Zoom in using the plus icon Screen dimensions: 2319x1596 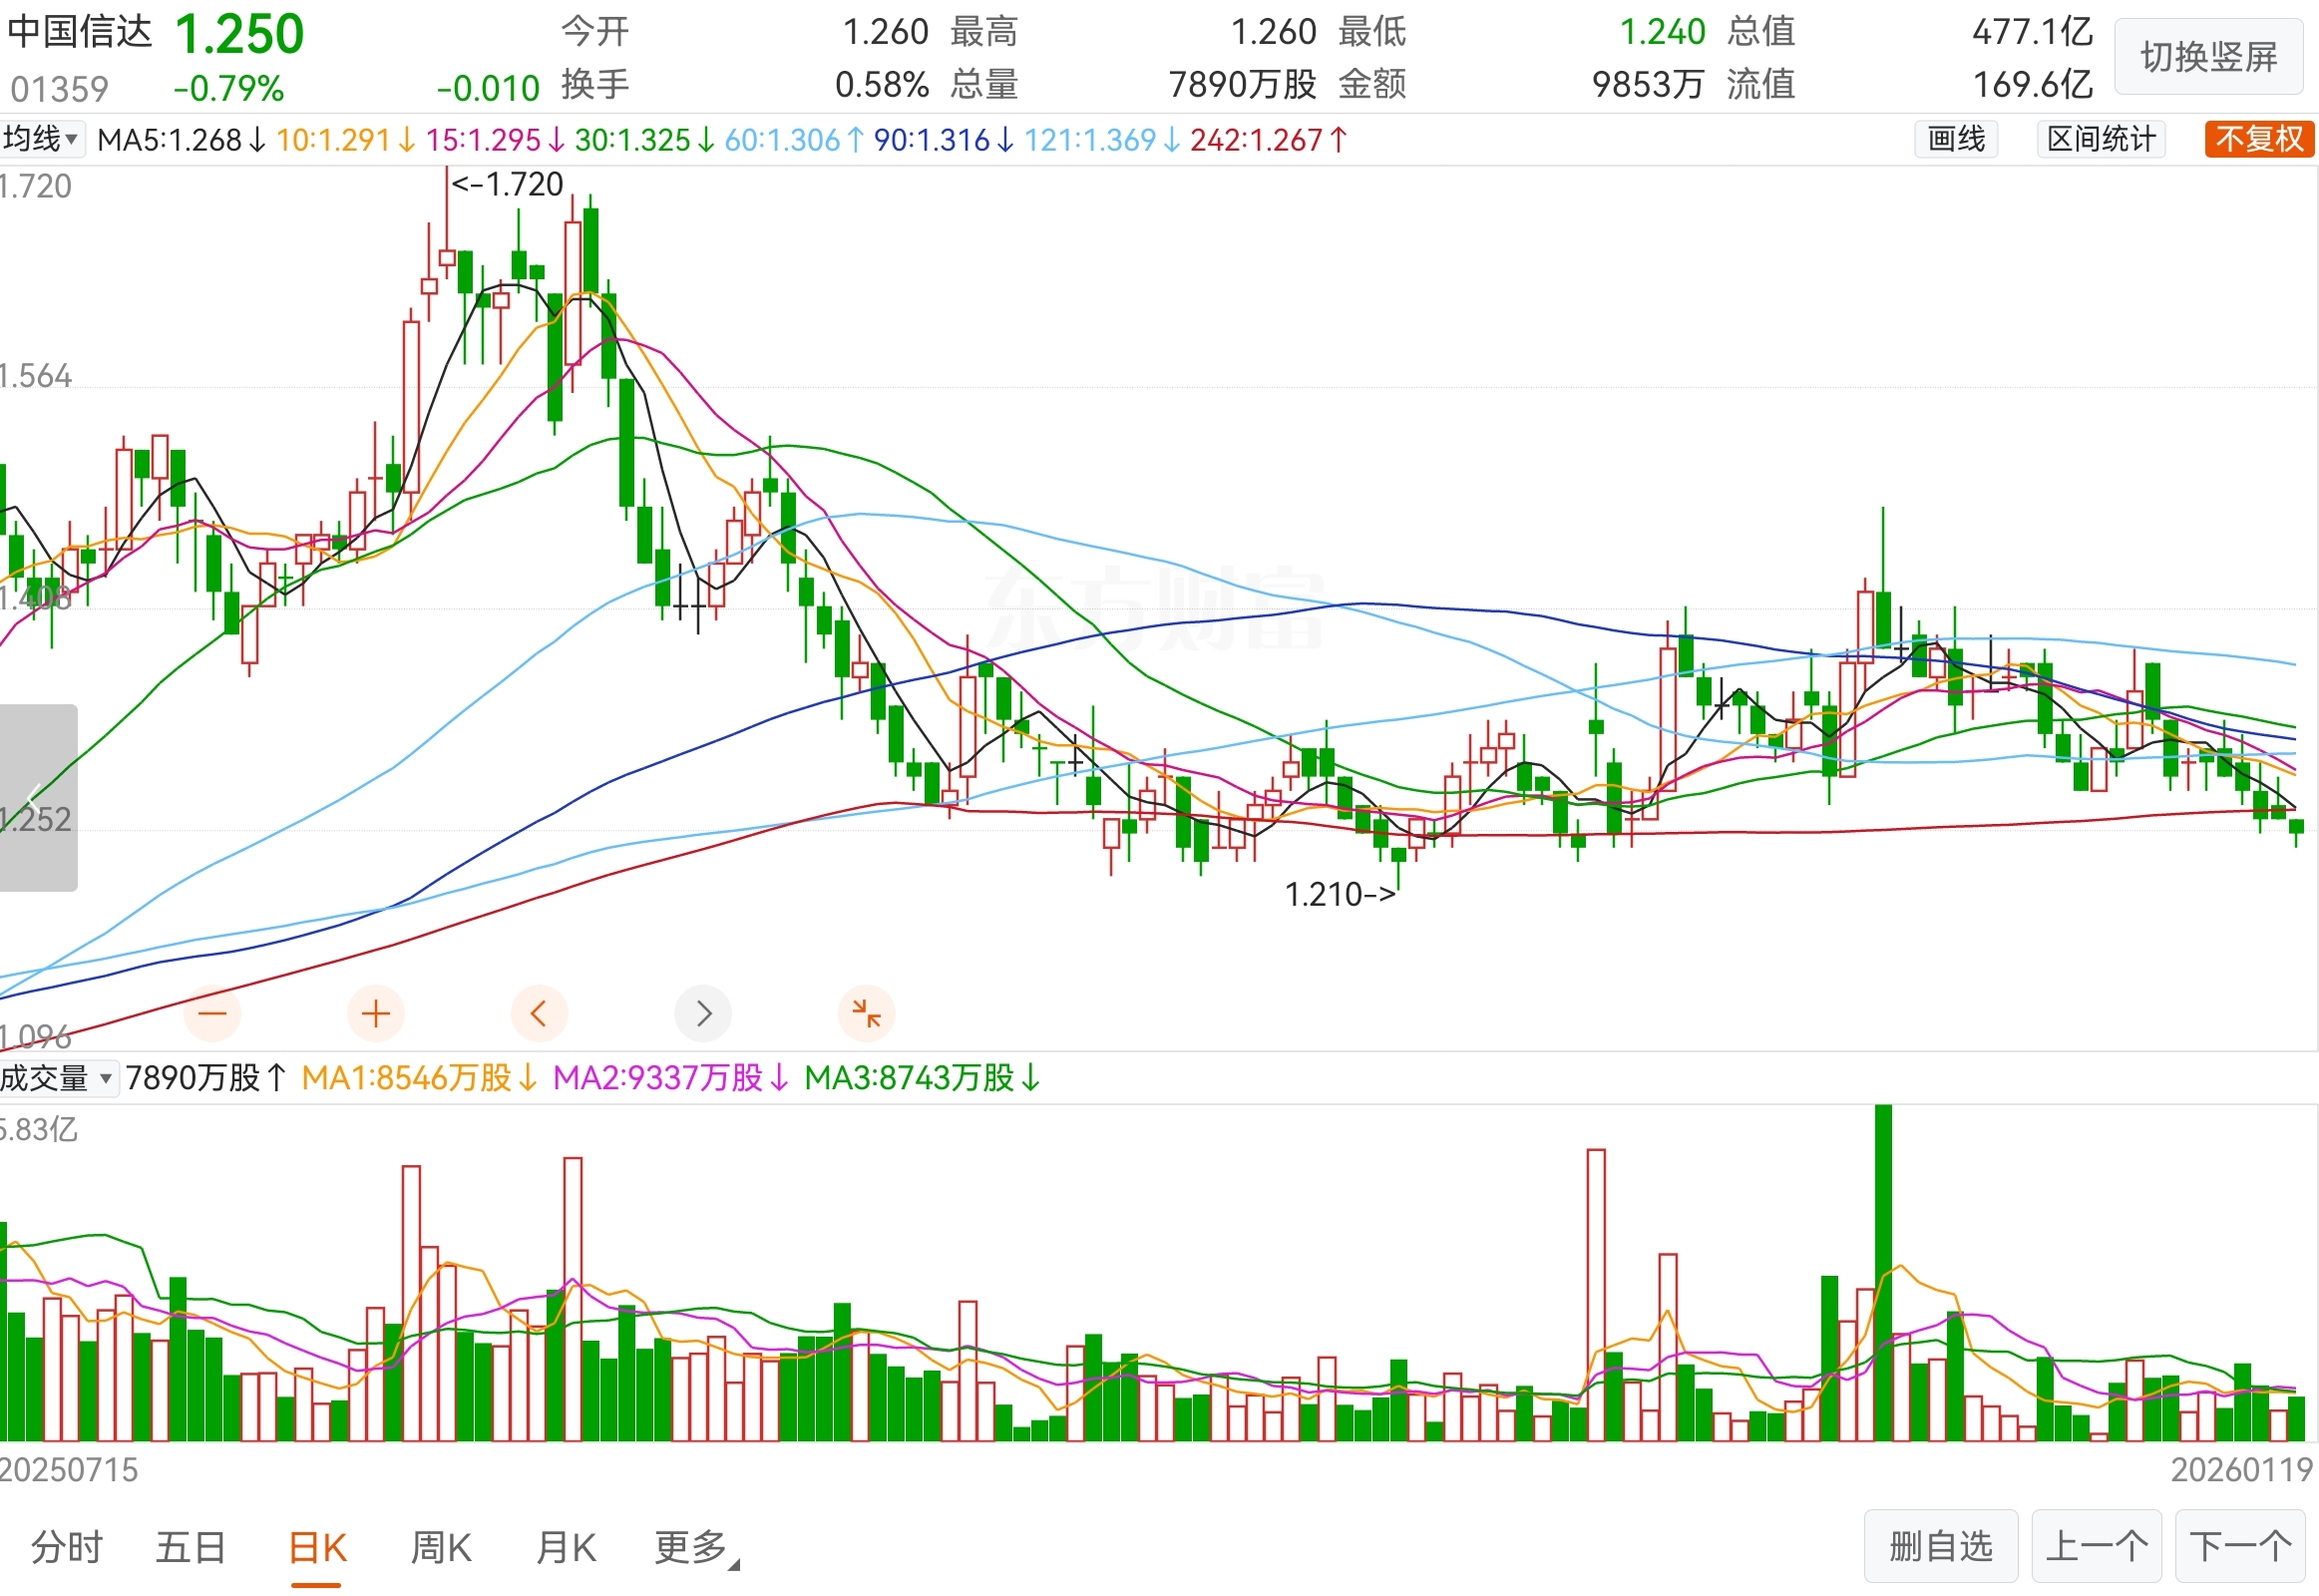(x=375, y=1013)
